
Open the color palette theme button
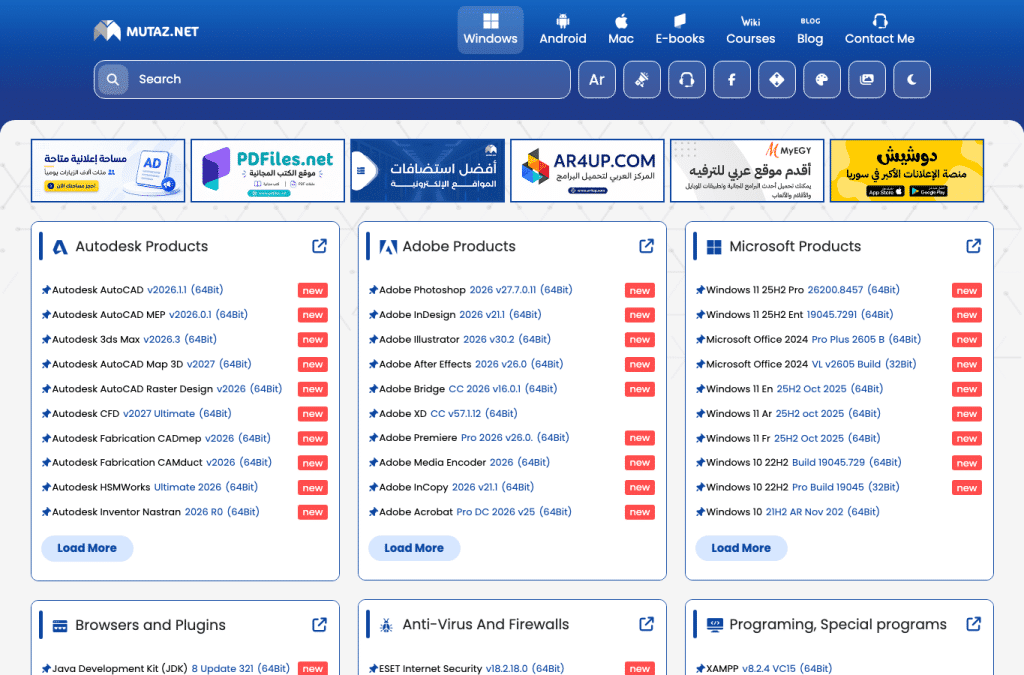pyautogui.click(x=822, y=80)
